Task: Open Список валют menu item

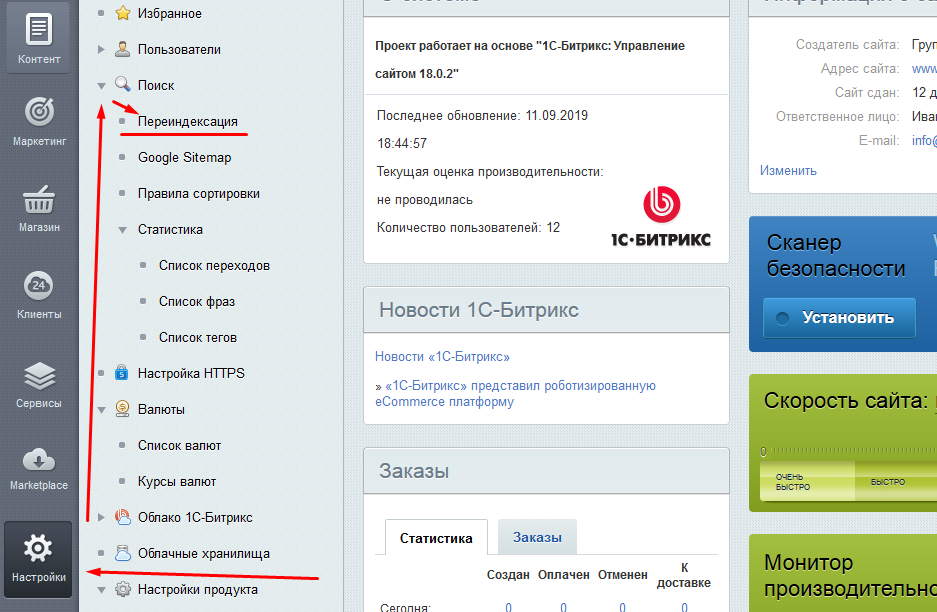Action: tap(179, 445)
